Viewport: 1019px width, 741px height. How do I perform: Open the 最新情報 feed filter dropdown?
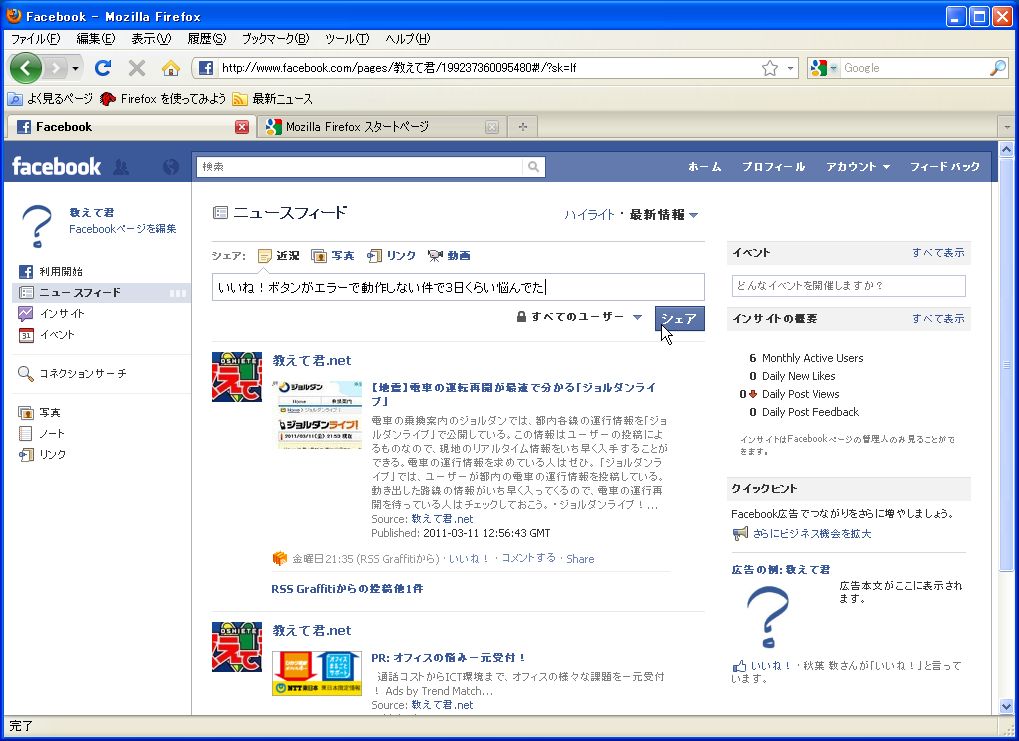click(x=664, y=214)
